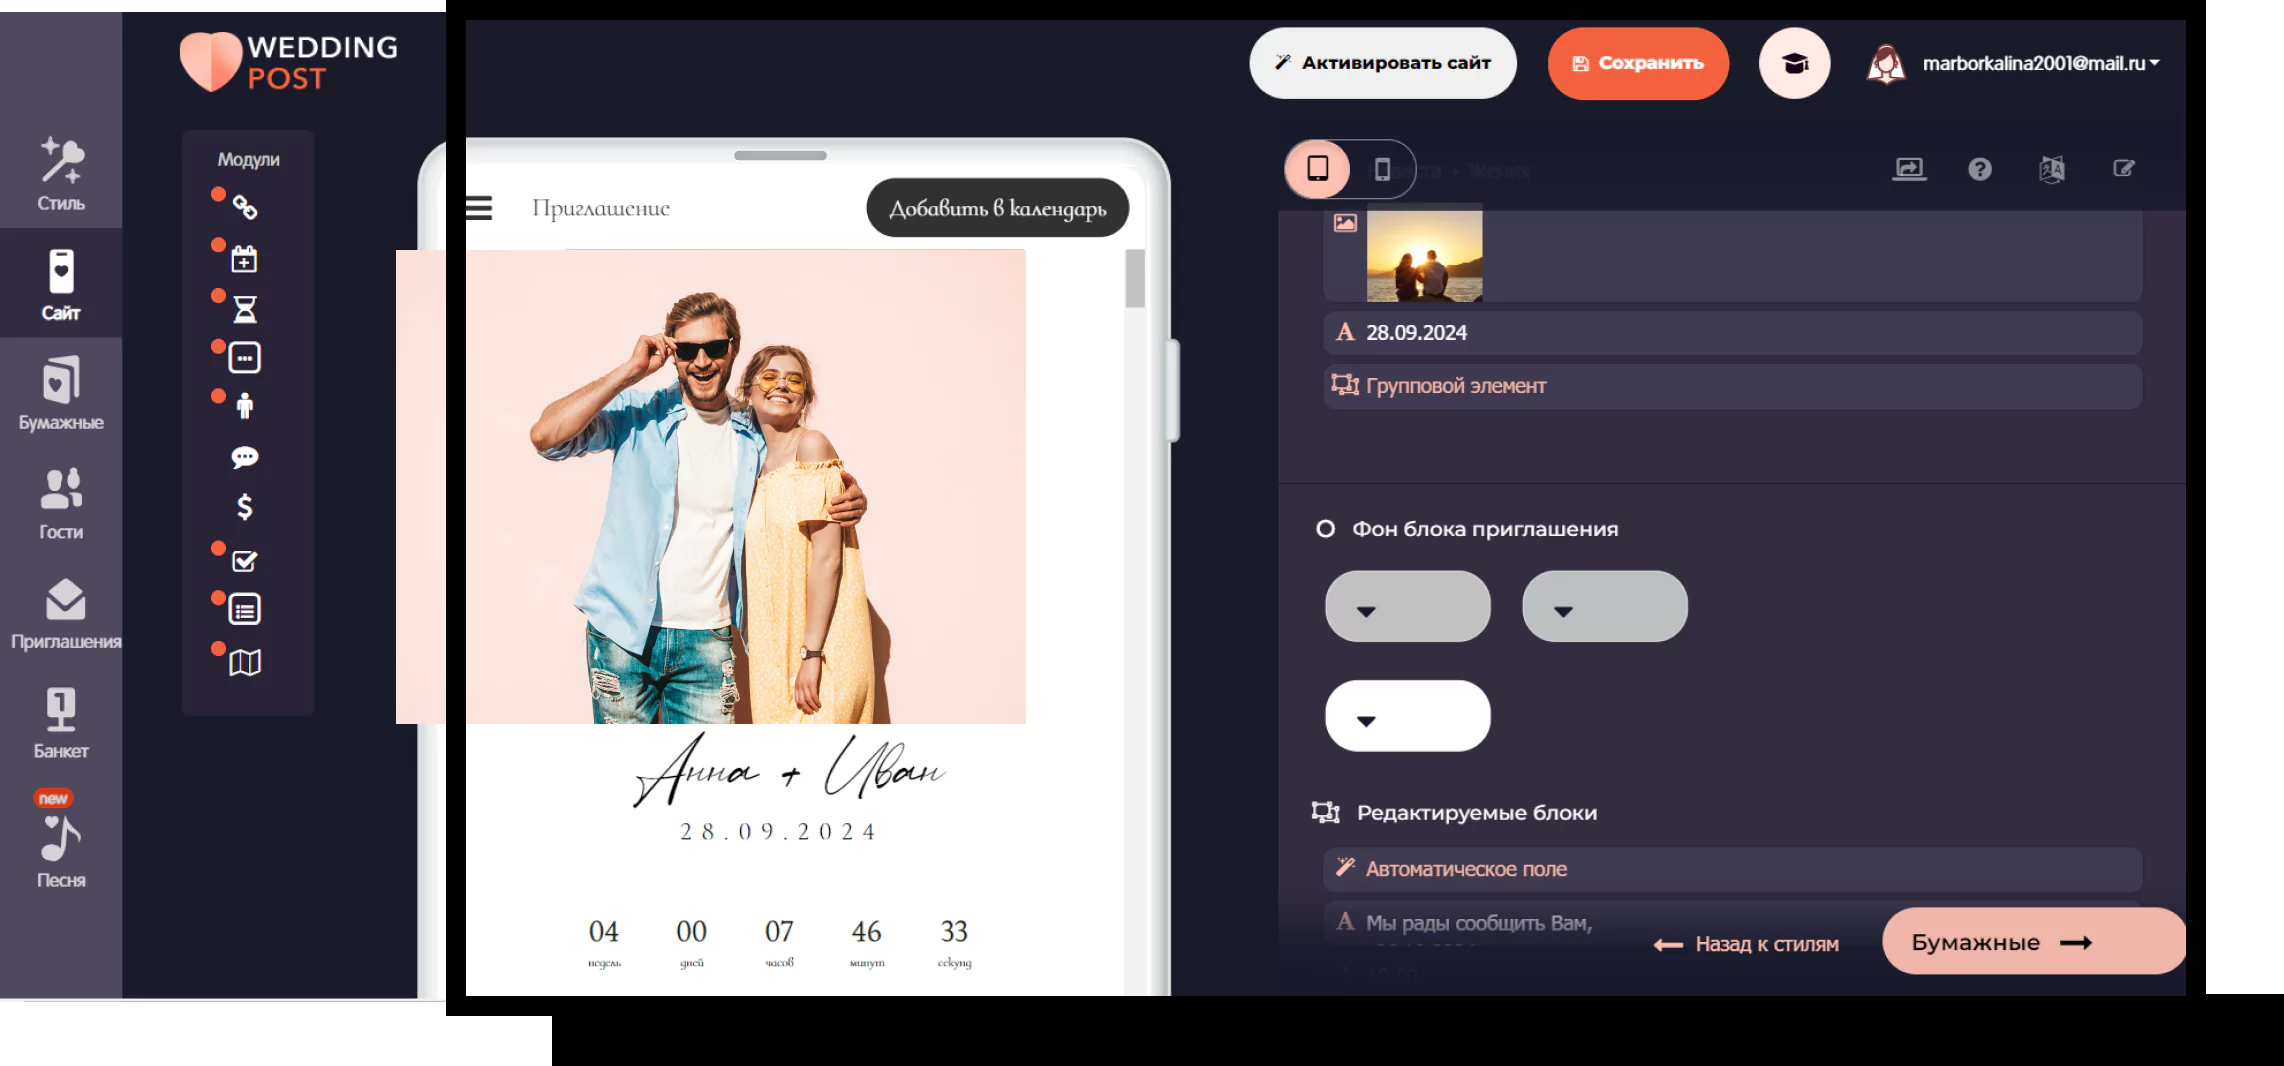Click the sunset couple photo thumbnail
This screenshot has width=2284, height=1066.
[1424, 255]
